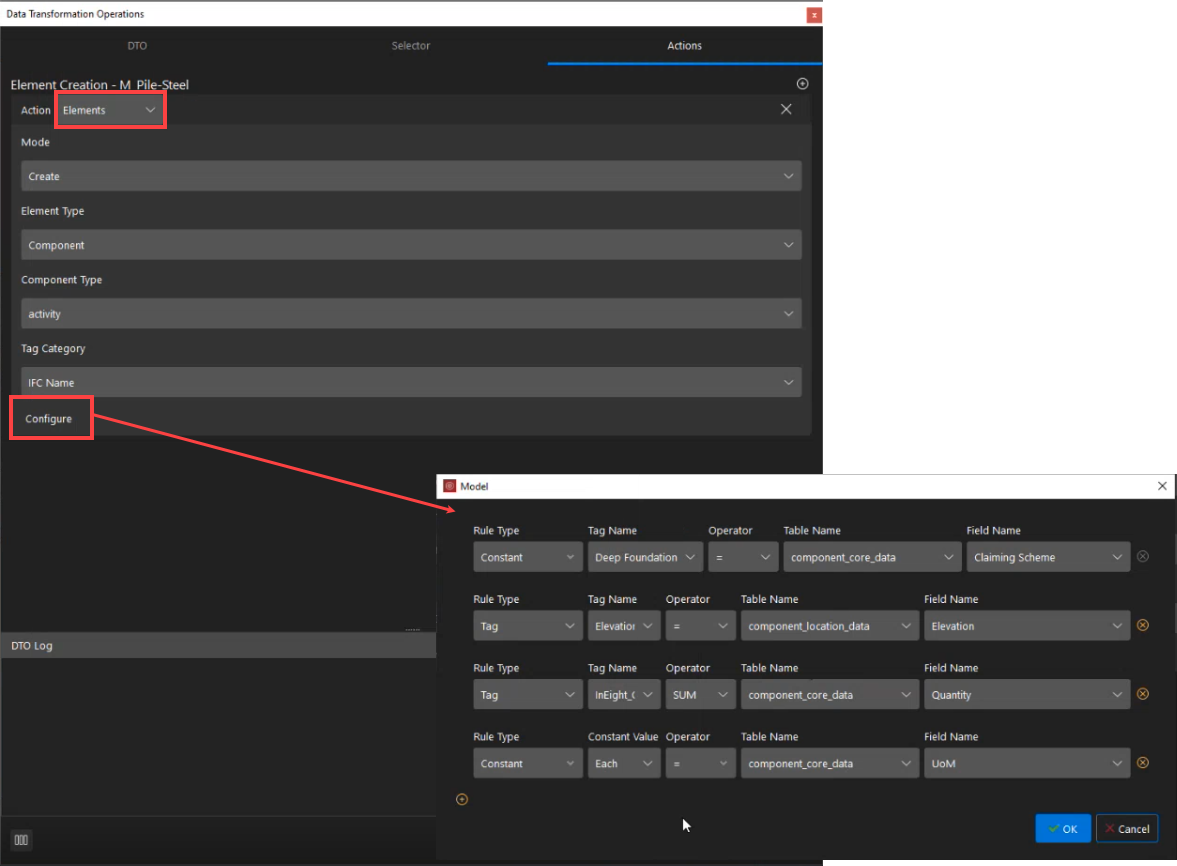Image resolution: width=1177 pixels, height=866 pixels.
Task: Open the UoM field name dropdown
Action: click(x=1027, y=764)
